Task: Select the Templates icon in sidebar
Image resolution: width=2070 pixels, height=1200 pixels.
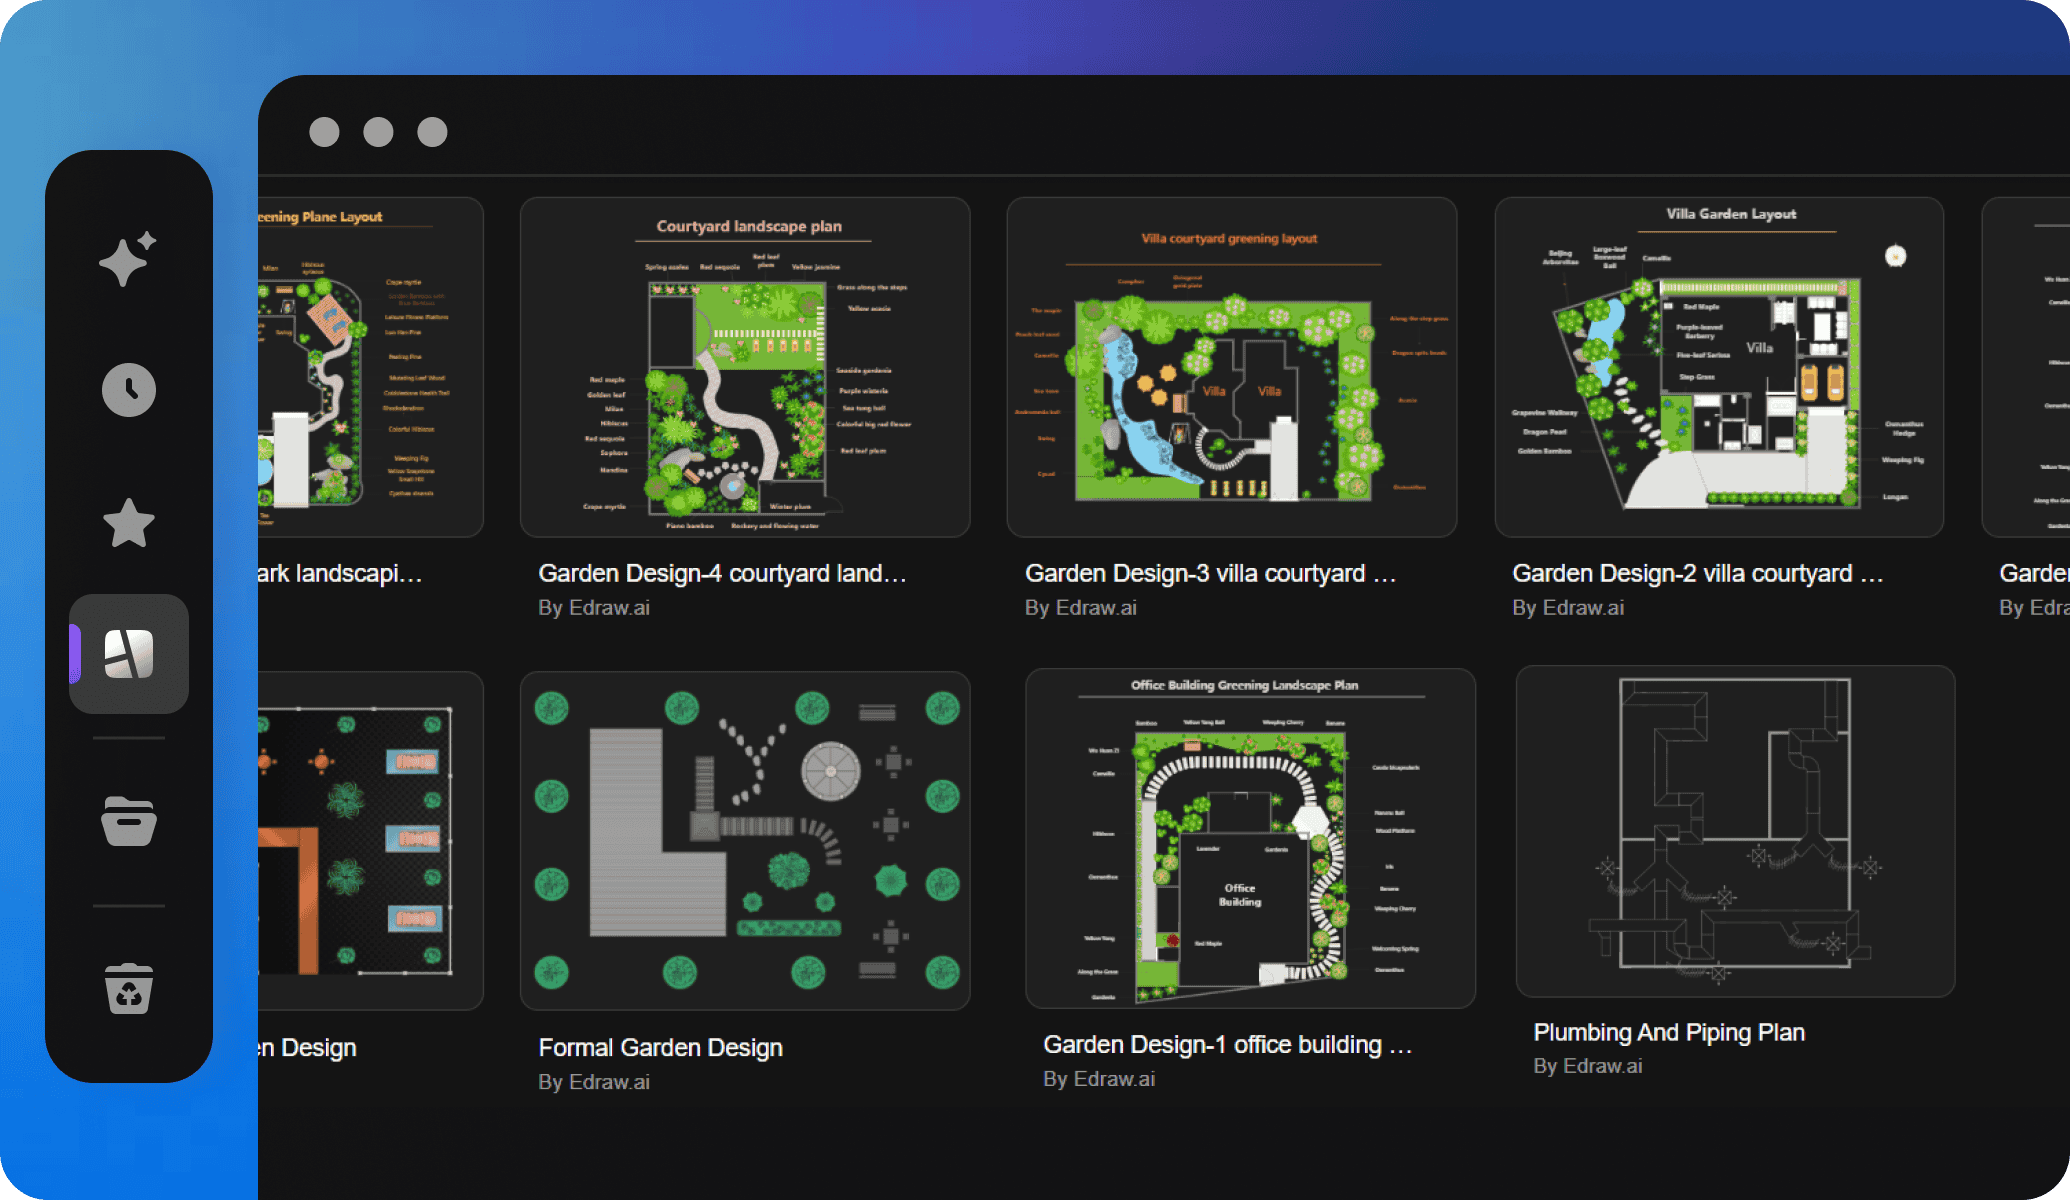Action: (x=129, y=654)
